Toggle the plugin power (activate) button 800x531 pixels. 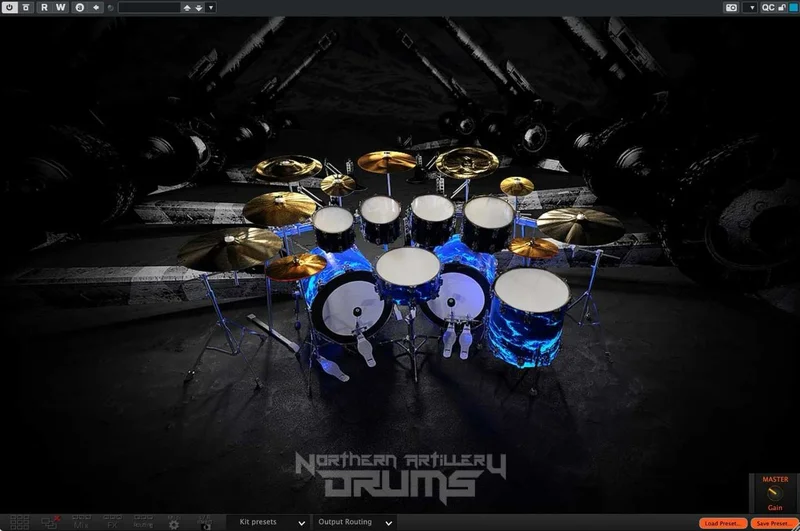coord(9,7)
